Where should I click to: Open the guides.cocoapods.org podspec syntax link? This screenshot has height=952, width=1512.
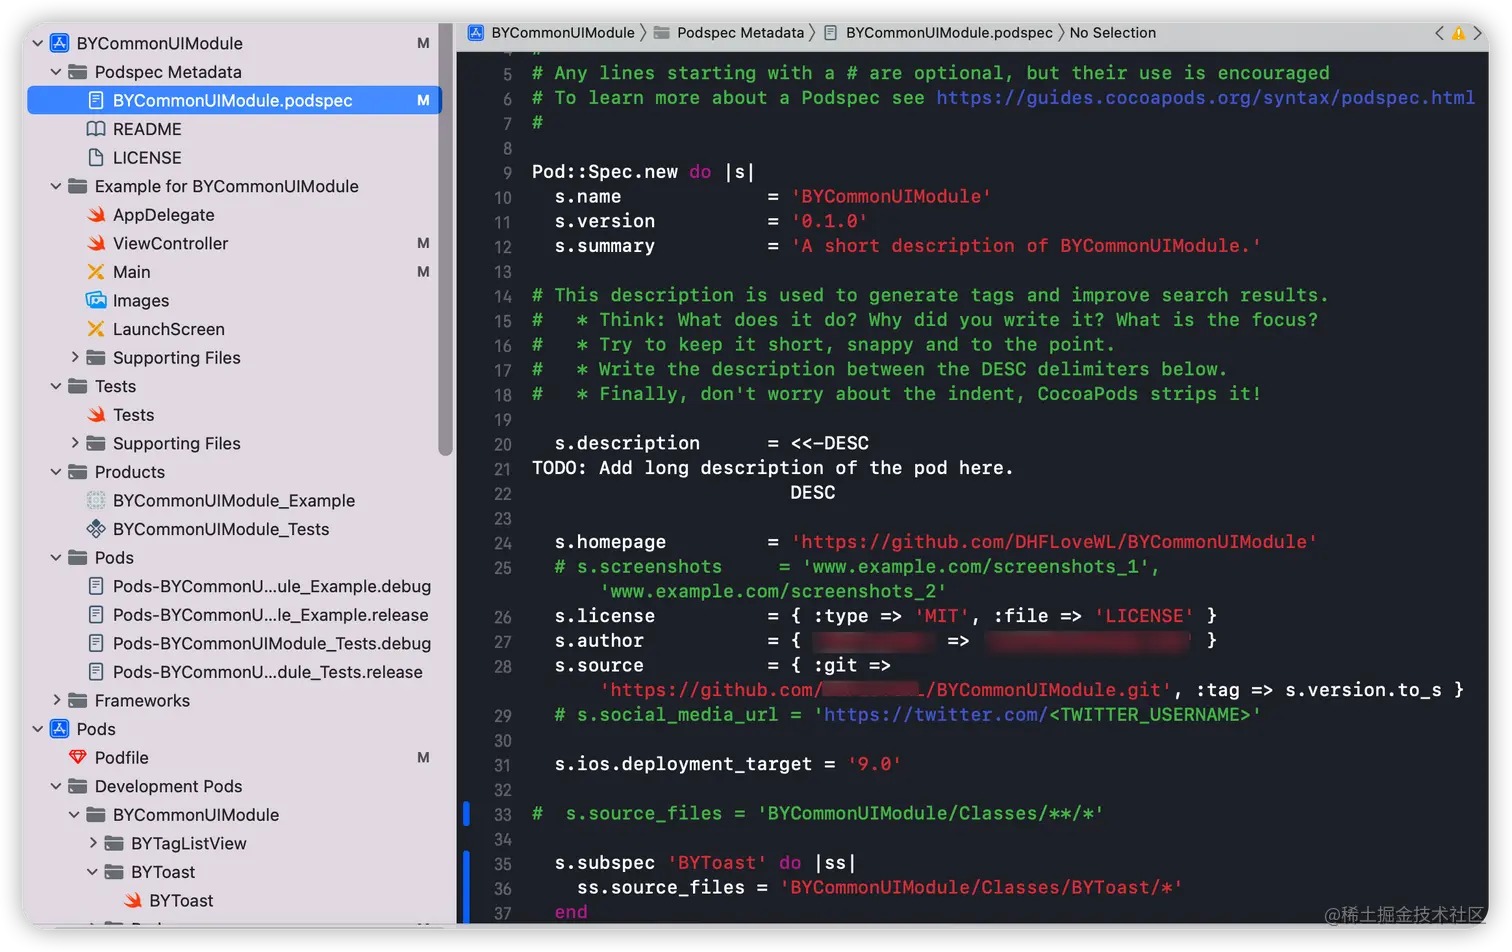tap(1205, 98)
